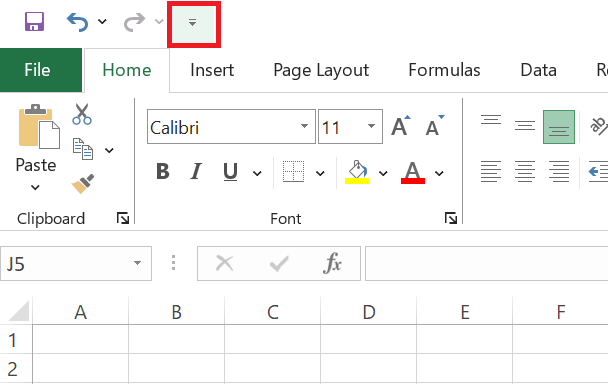
Task: Switch to the Page Layout tab
Action: [x=321, y=70]
